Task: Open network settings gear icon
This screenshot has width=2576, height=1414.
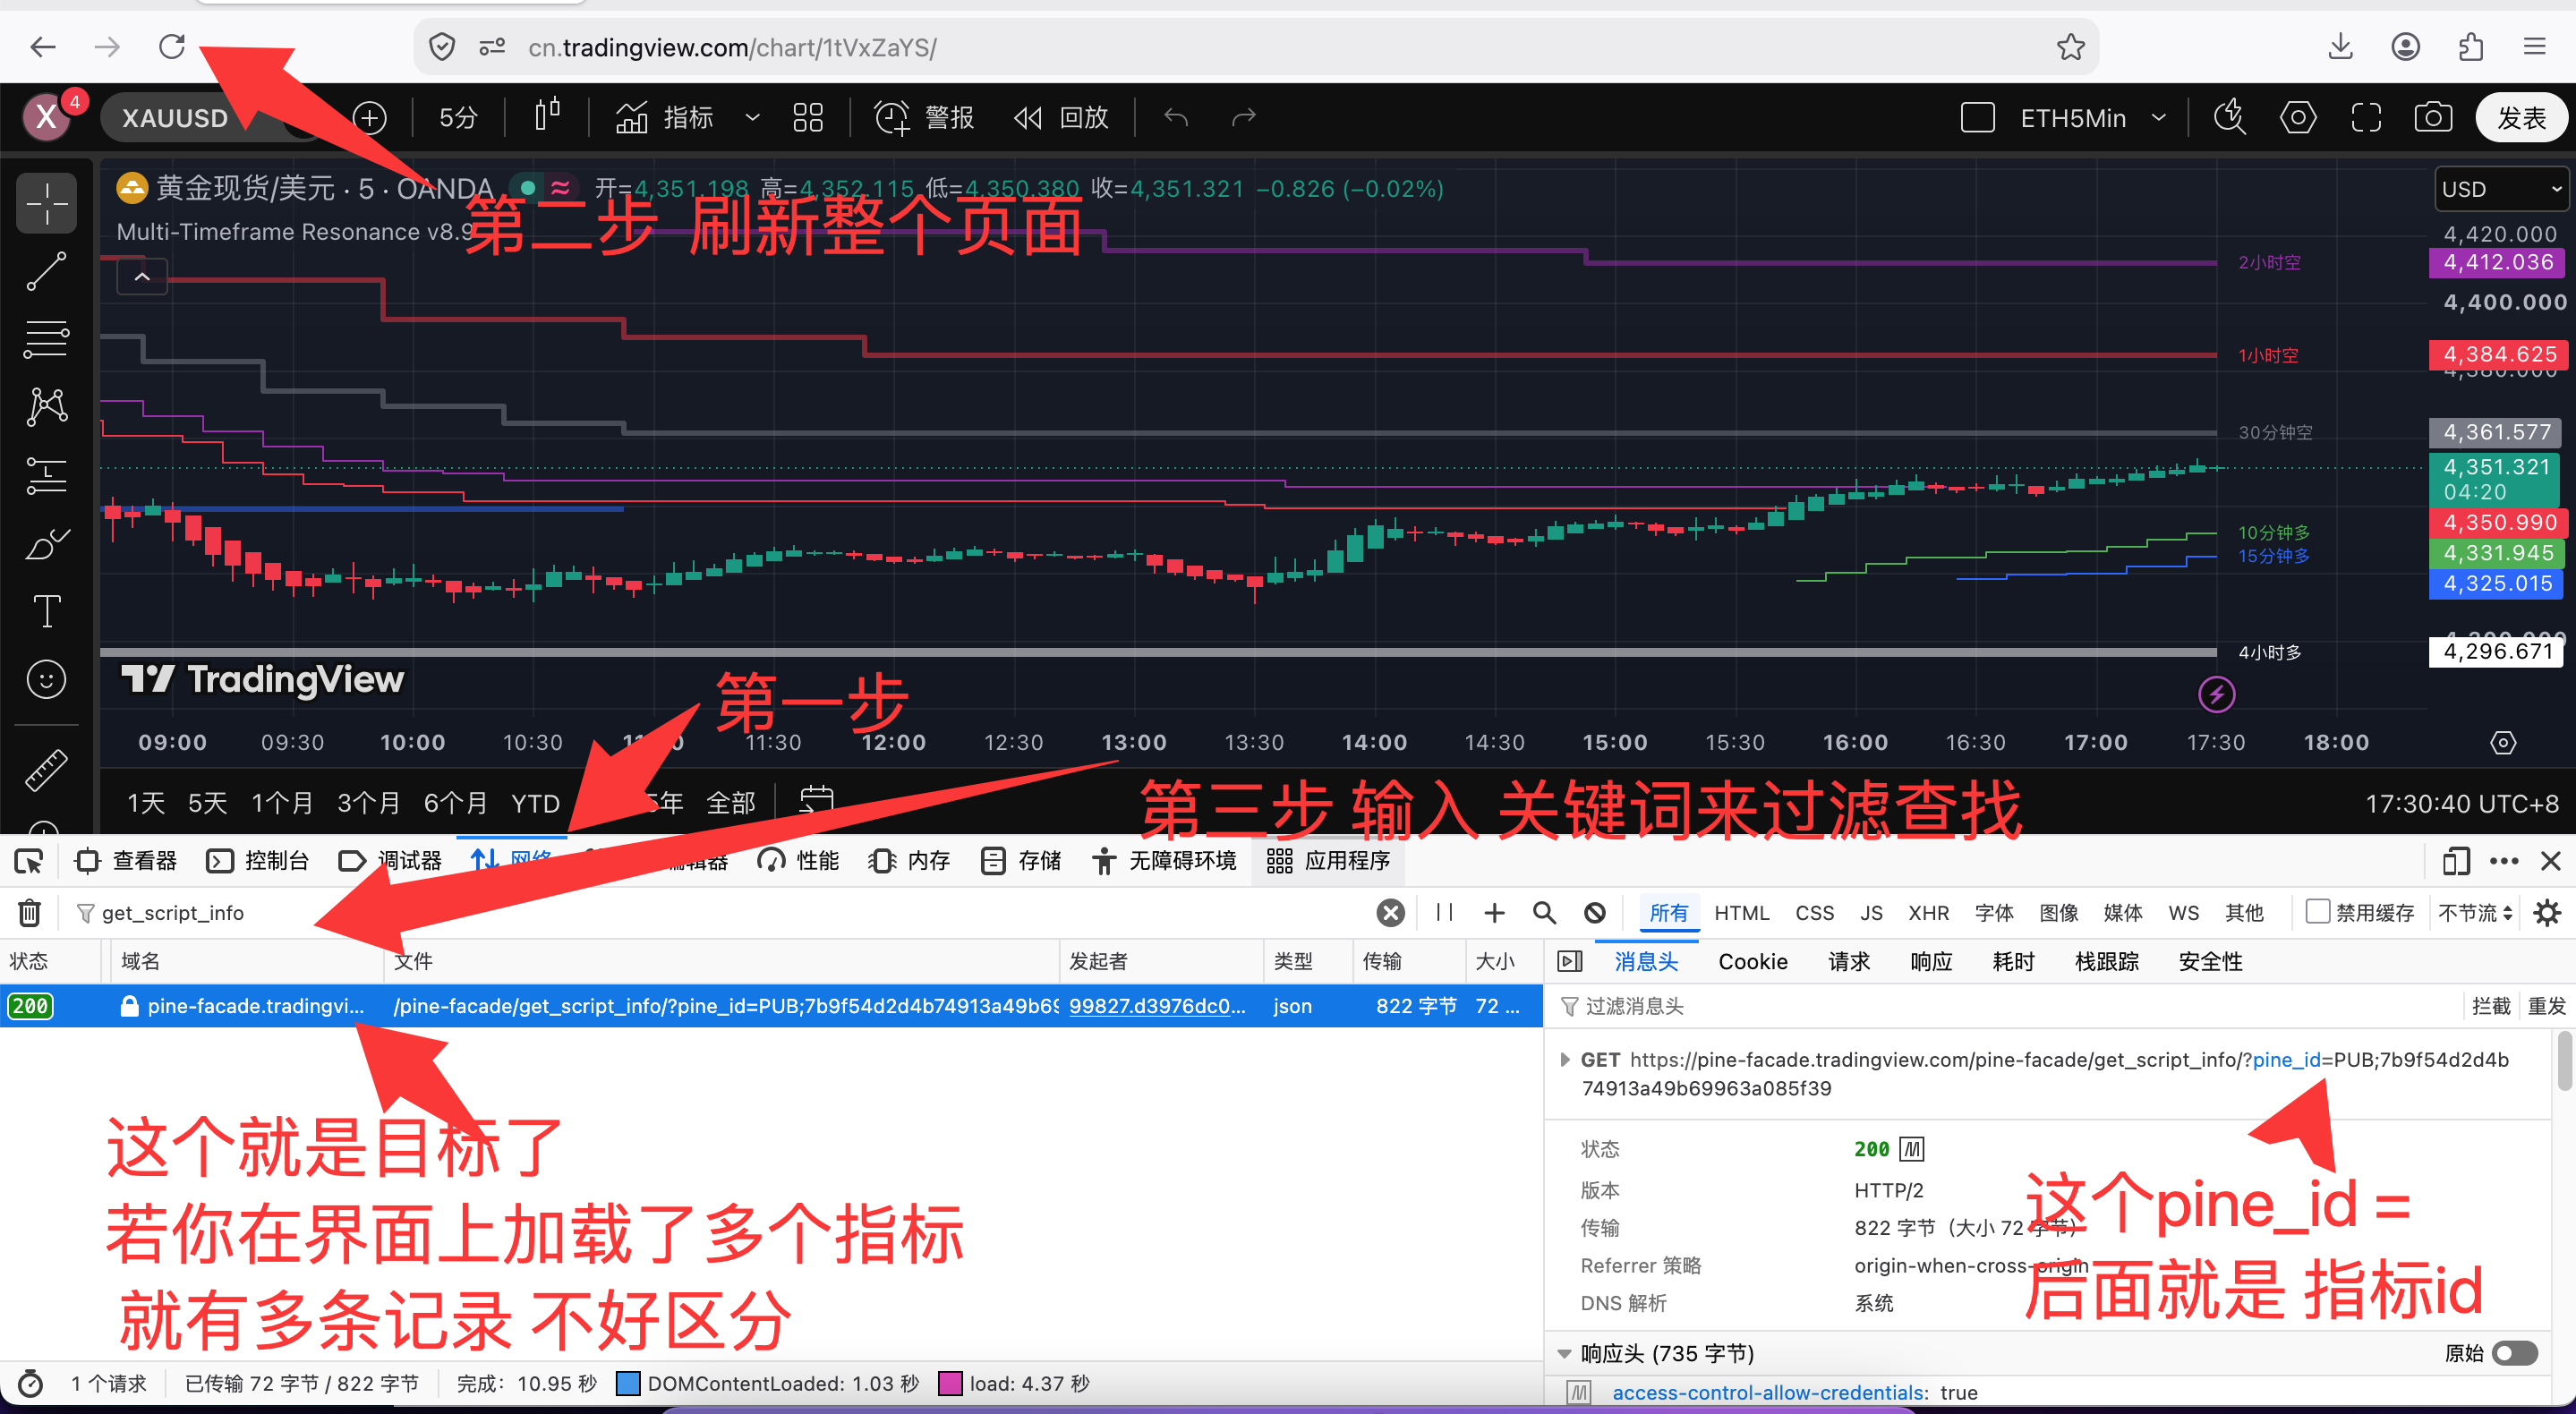Action: click(x=2547, y=912)
